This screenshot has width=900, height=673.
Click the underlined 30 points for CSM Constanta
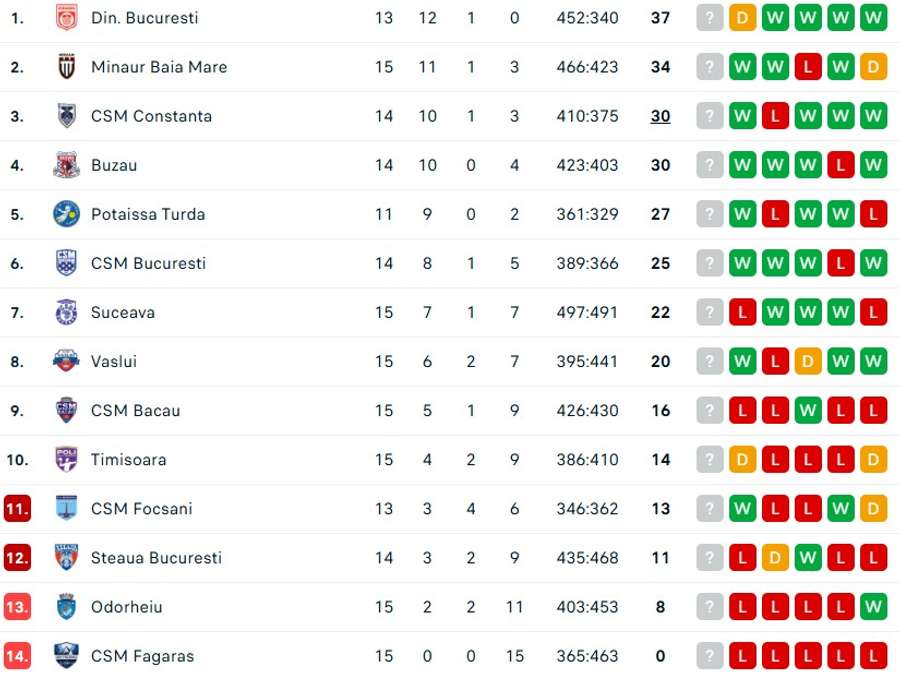click(x=661, y=116)
